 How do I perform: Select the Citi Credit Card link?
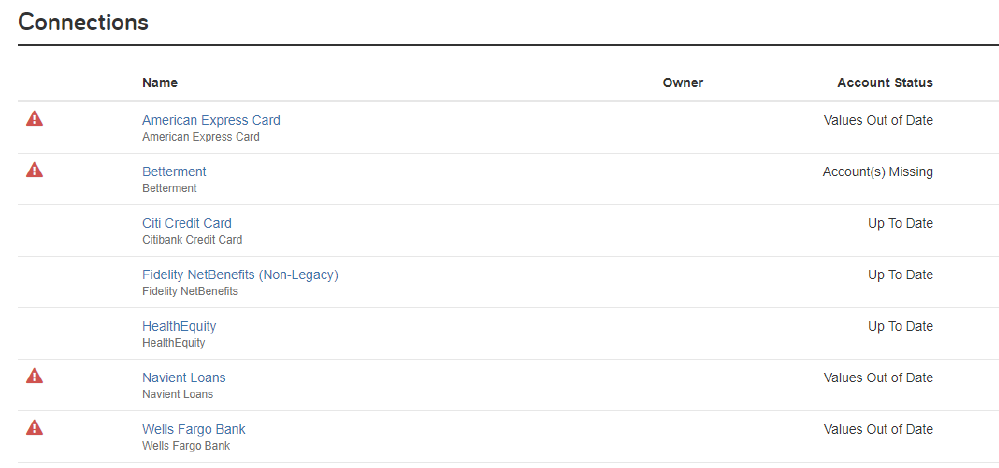[x=187, y=223]
